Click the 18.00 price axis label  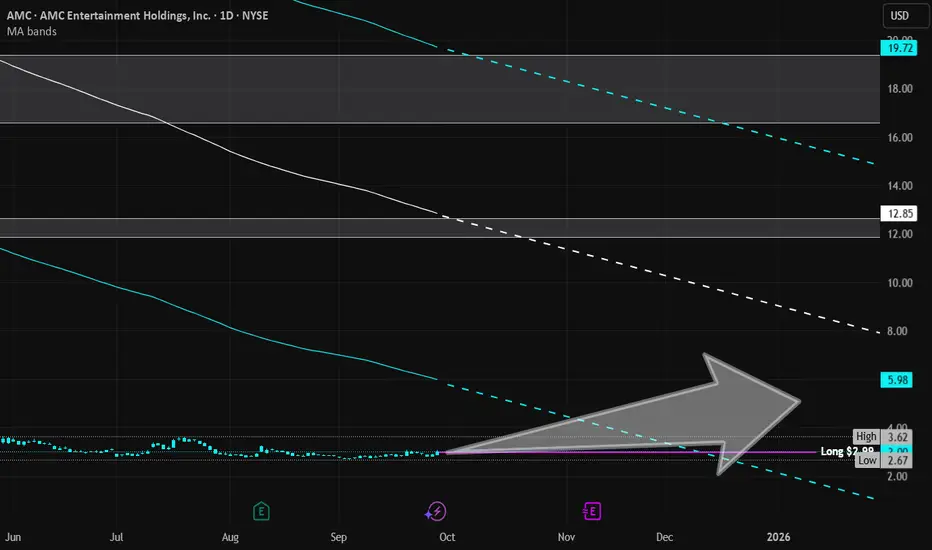pos(899,89)
